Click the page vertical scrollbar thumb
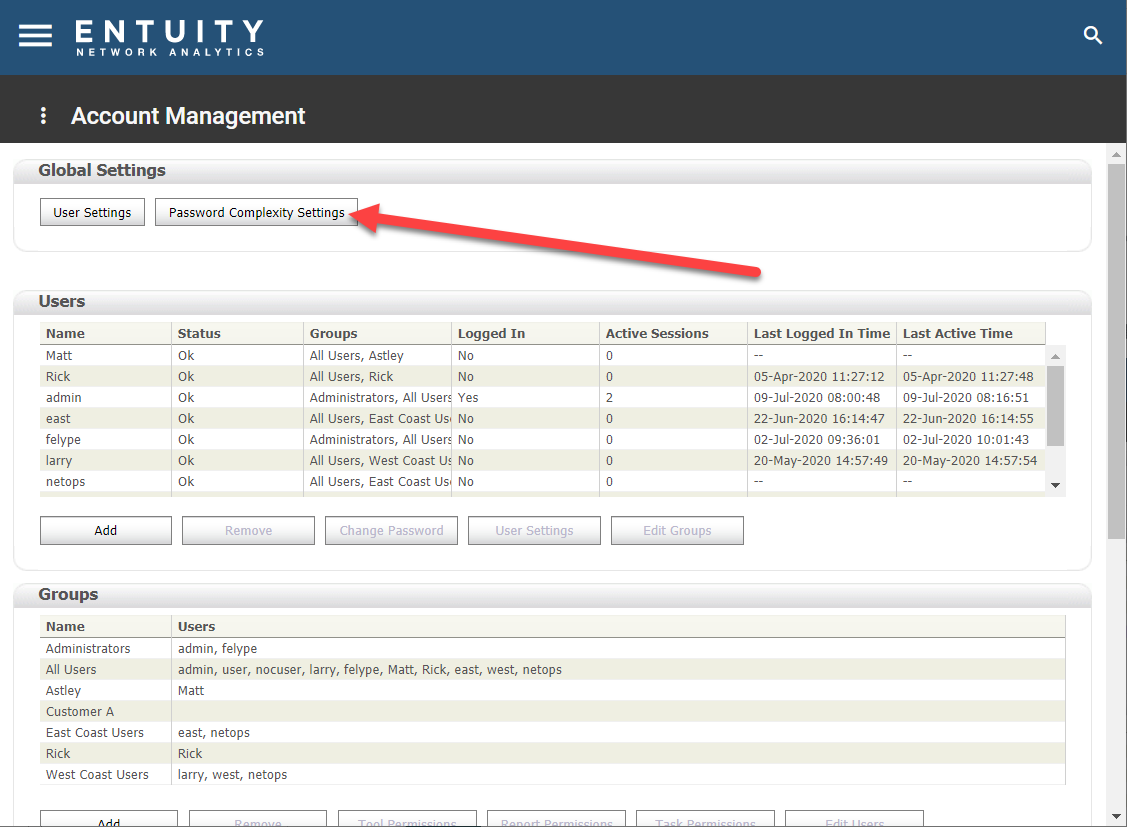Image resolution: width=1127 pixels, height=827 pixels. 1116,351
